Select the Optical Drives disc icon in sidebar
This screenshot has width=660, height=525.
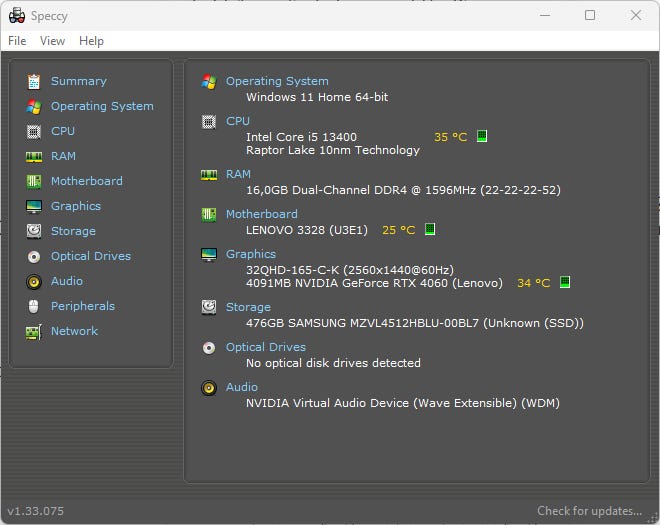point(34,256)
